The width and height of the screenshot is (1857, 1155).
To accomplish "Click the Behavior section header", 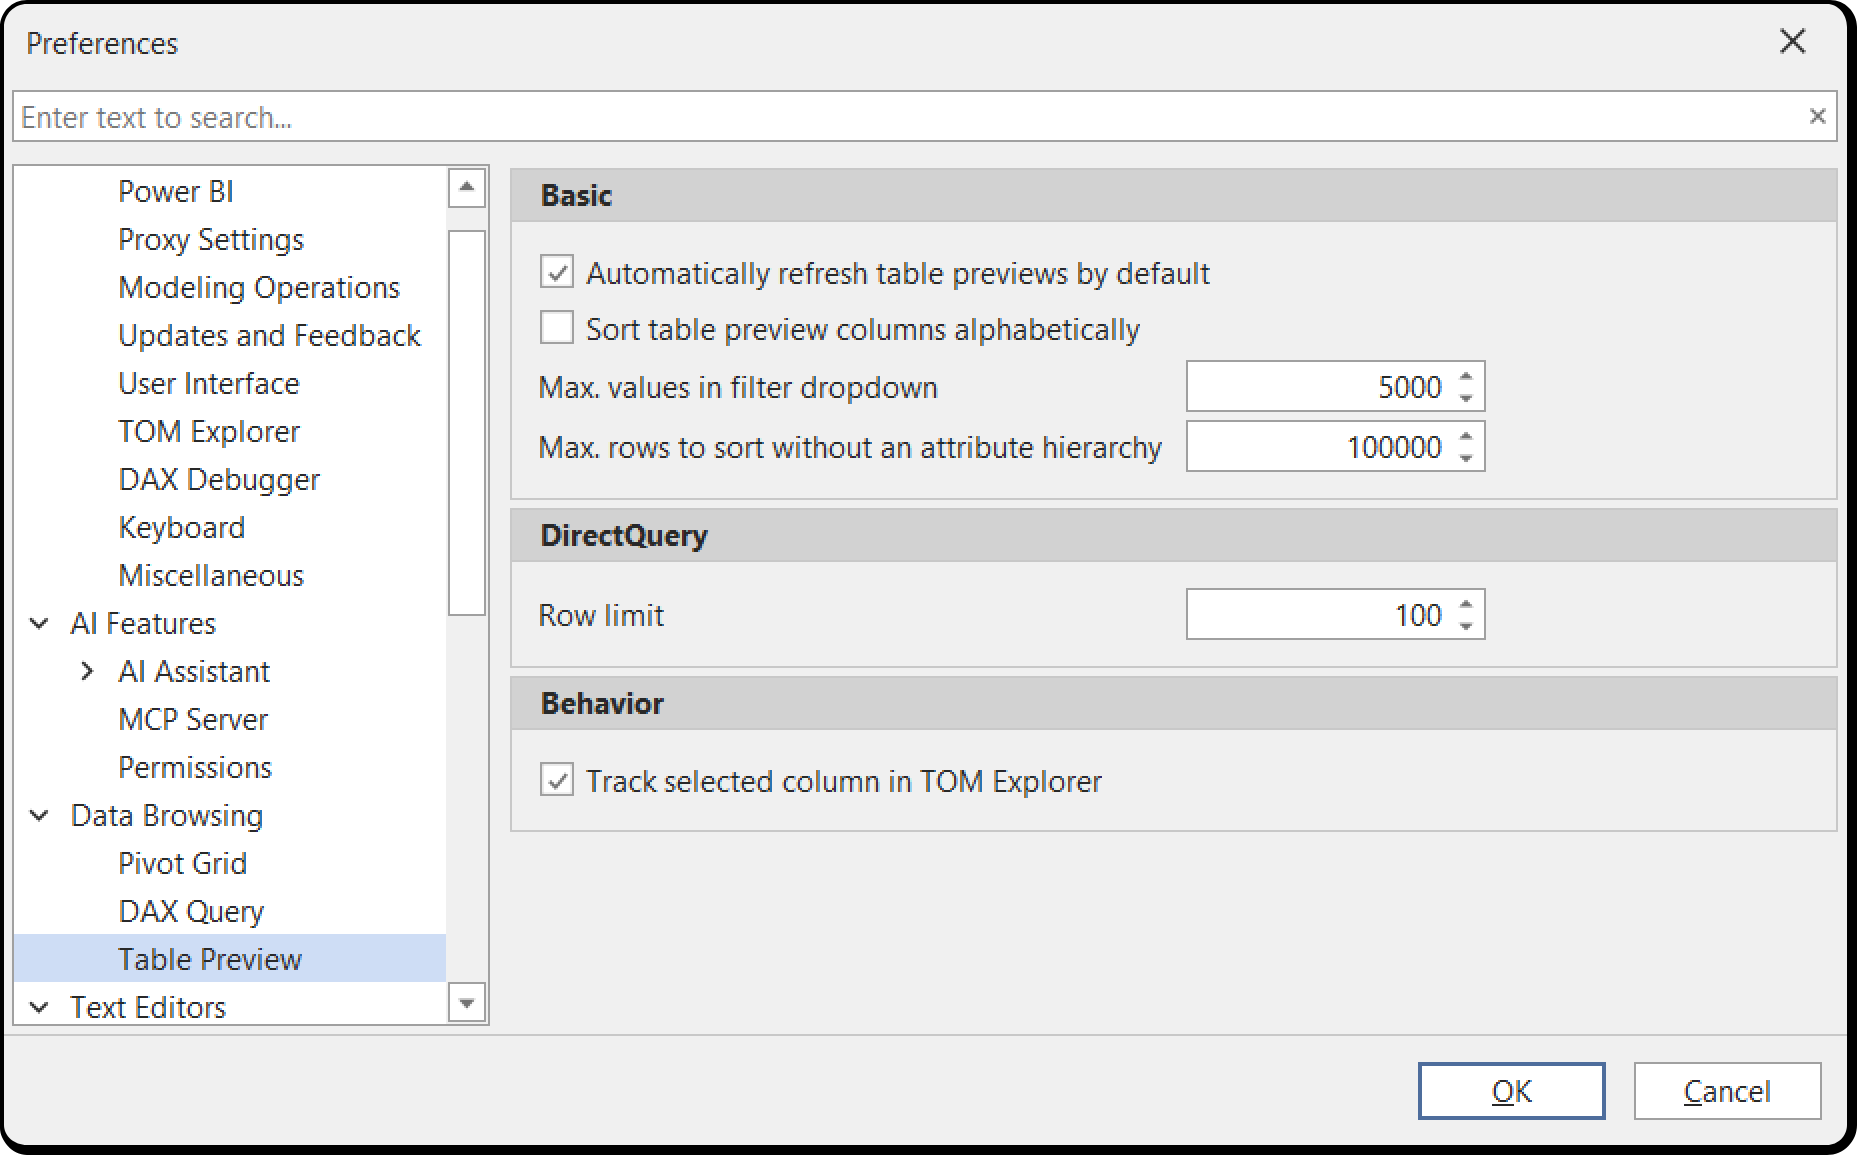I will point(1174,703).
